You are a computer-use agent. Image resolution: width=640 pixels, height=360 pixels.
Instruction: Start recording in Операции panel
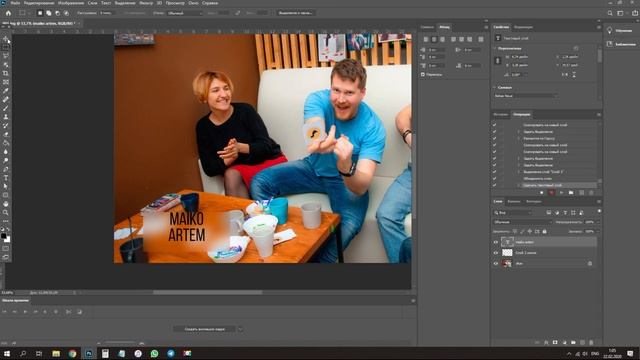pos(551,193)
